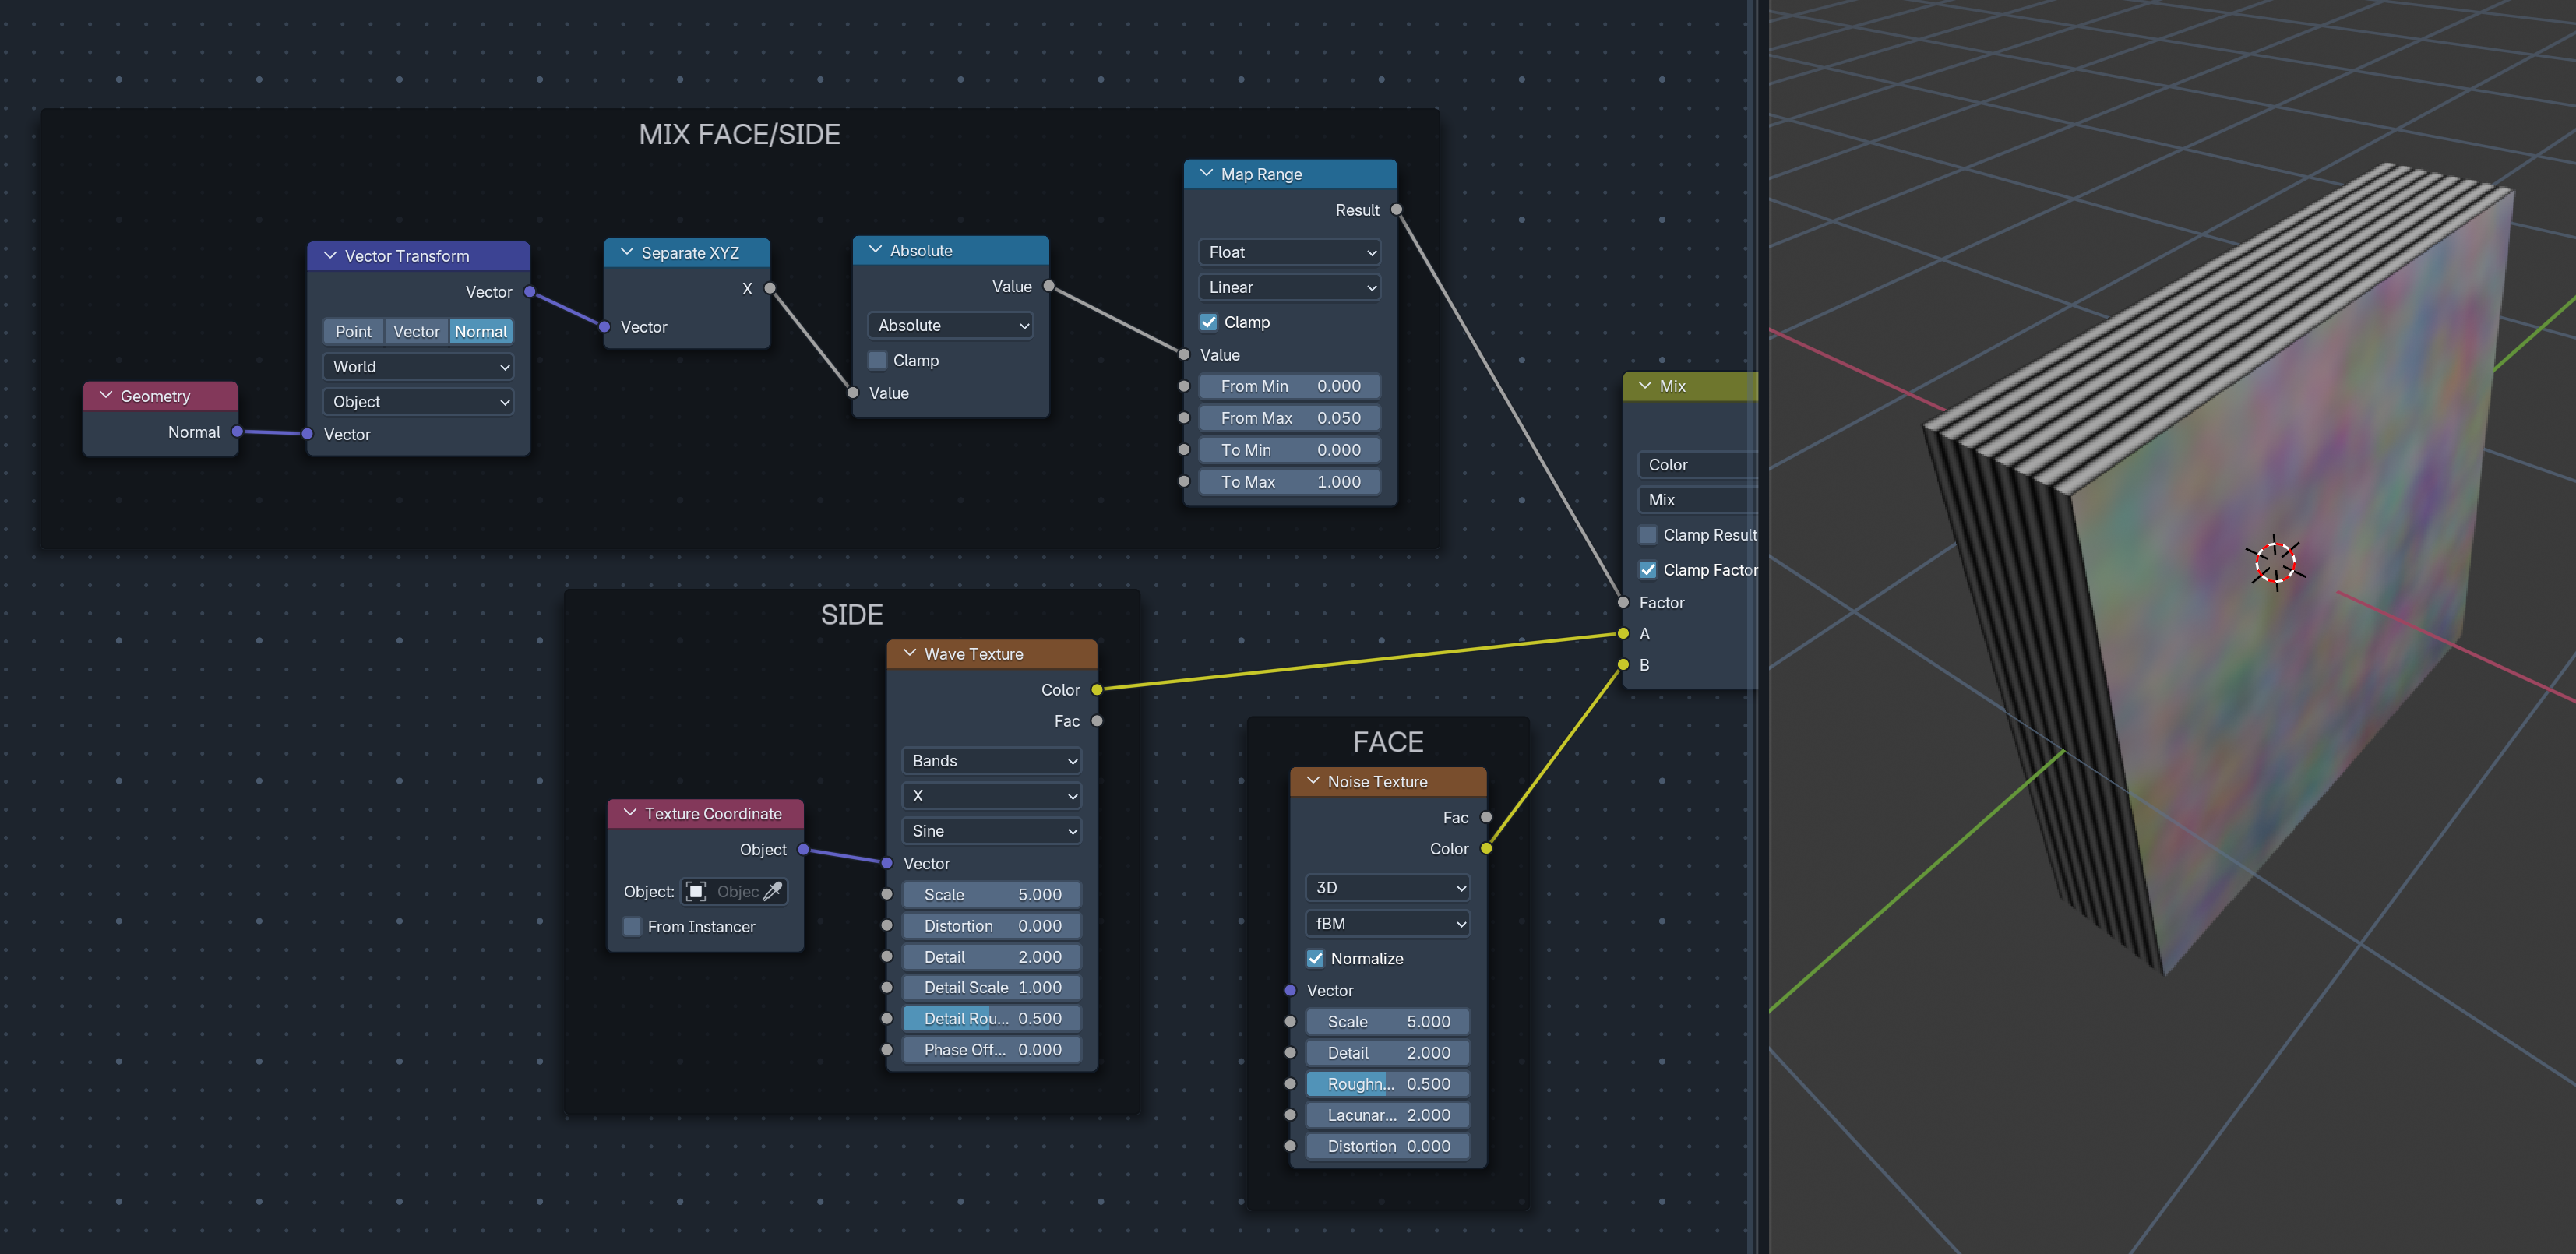Click the From Max value field
This screenshot has width=2576, height=1254.
pos(1289,418)
